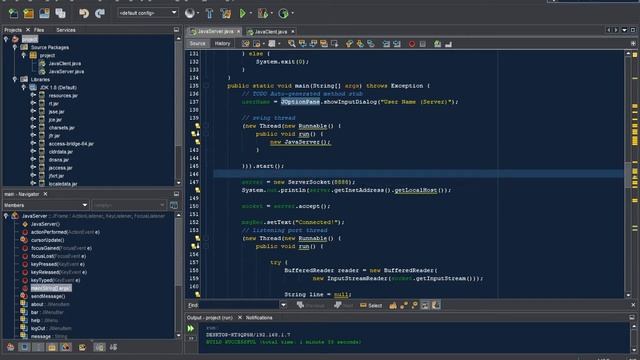Click the Undo arrow icon
This screenshot has height=360, width=640.
tap(84, 13)
